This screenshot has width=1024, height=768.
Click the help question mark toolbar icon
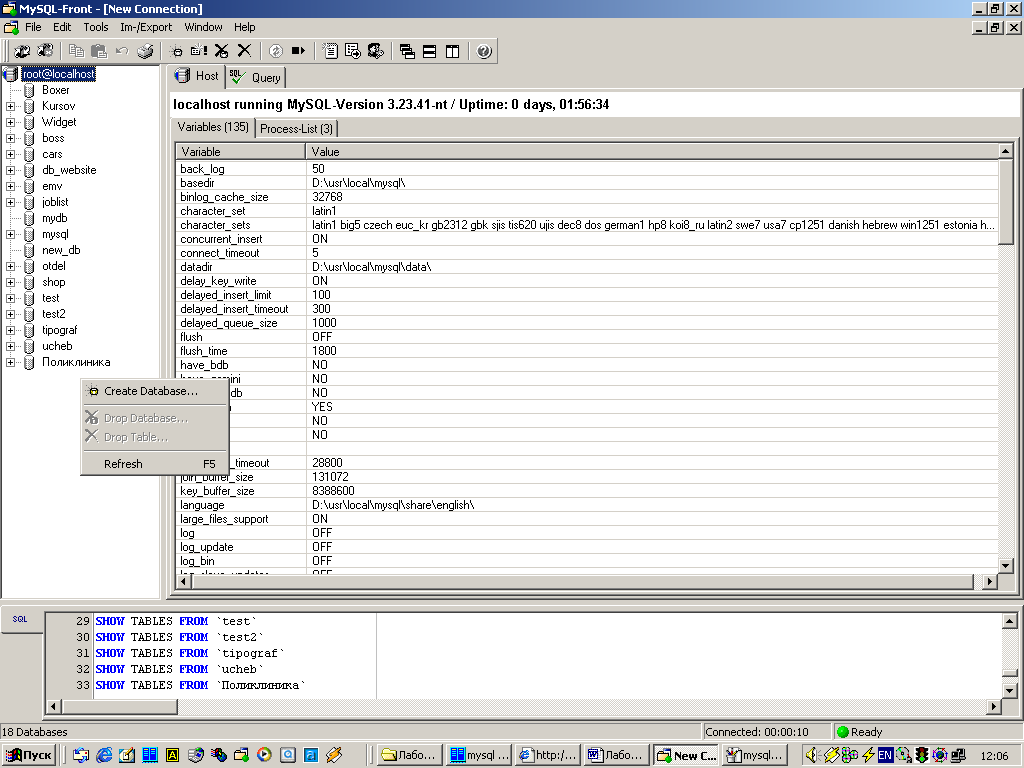coord(484,51)
